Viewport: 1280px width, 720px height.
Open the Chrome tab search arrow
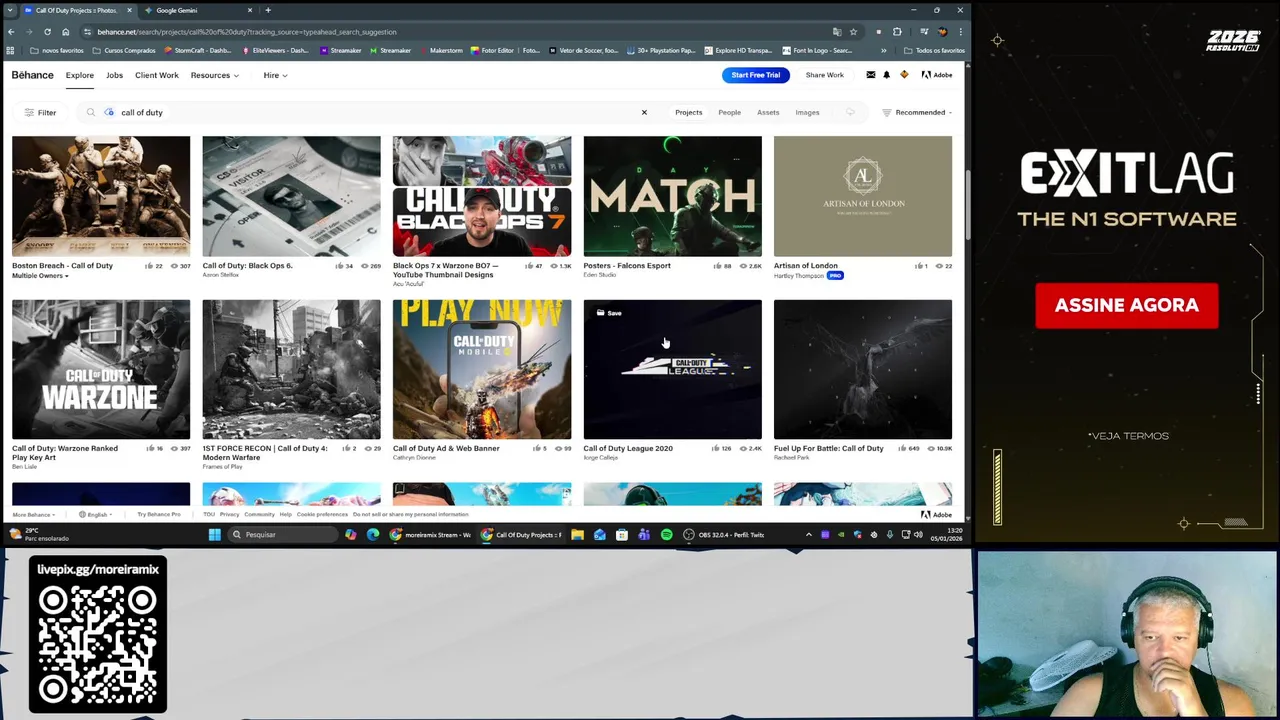10,10
